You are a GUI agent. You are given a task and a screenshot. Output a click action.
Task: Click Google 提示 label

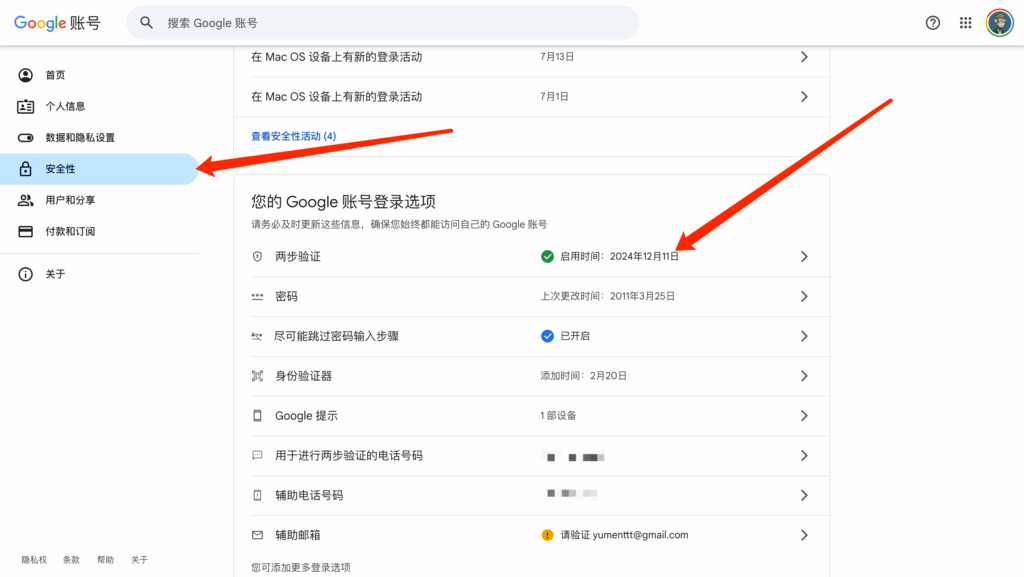(x=306, y=416)
